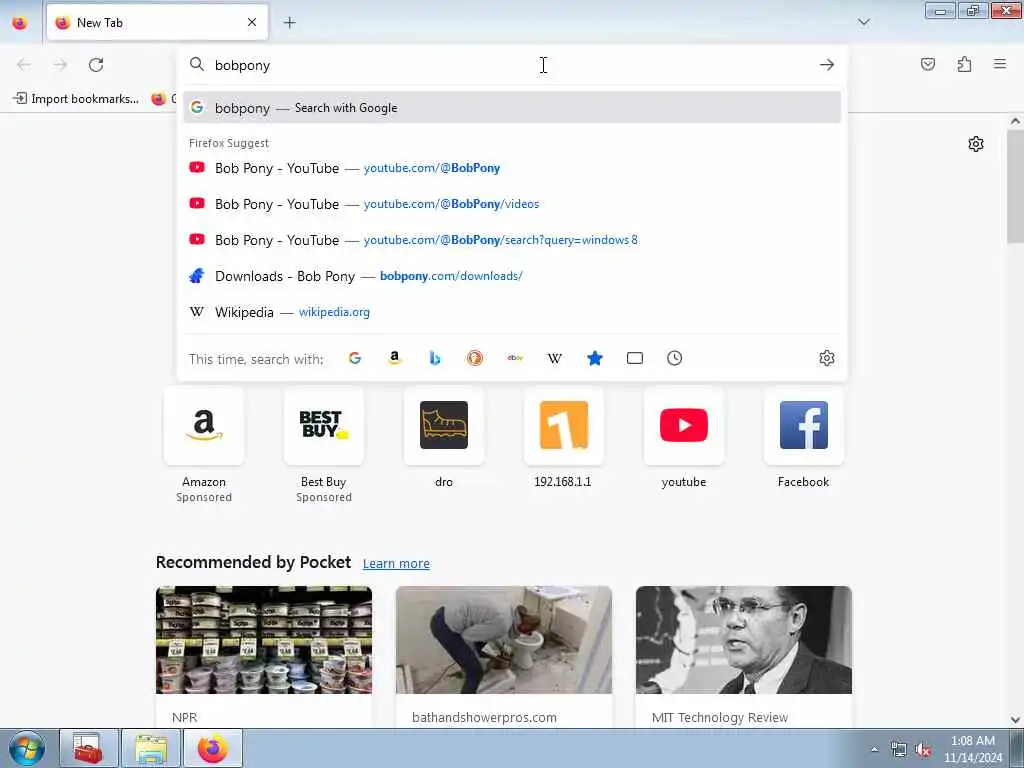Click the muted volume tray icon

tap(923, 750)
